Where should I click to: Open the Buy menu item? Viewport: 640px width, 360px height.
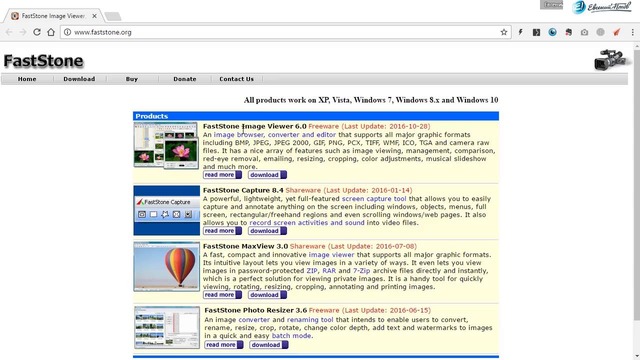click(131, 79)
